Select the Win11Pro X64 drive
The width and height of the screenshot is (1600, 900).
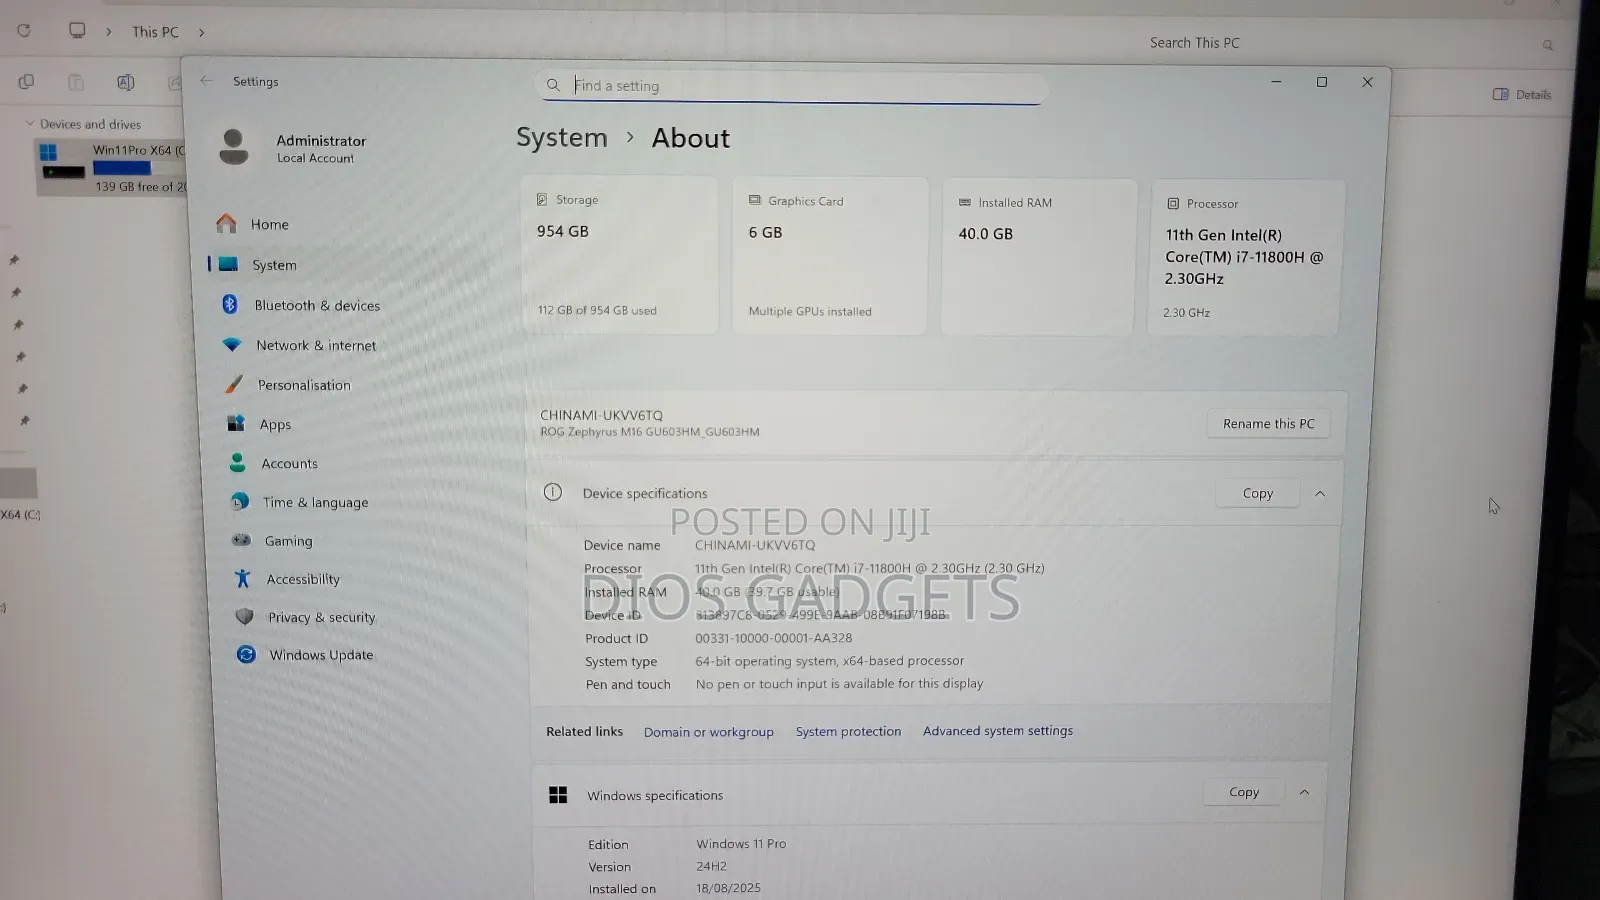(112, 167)
